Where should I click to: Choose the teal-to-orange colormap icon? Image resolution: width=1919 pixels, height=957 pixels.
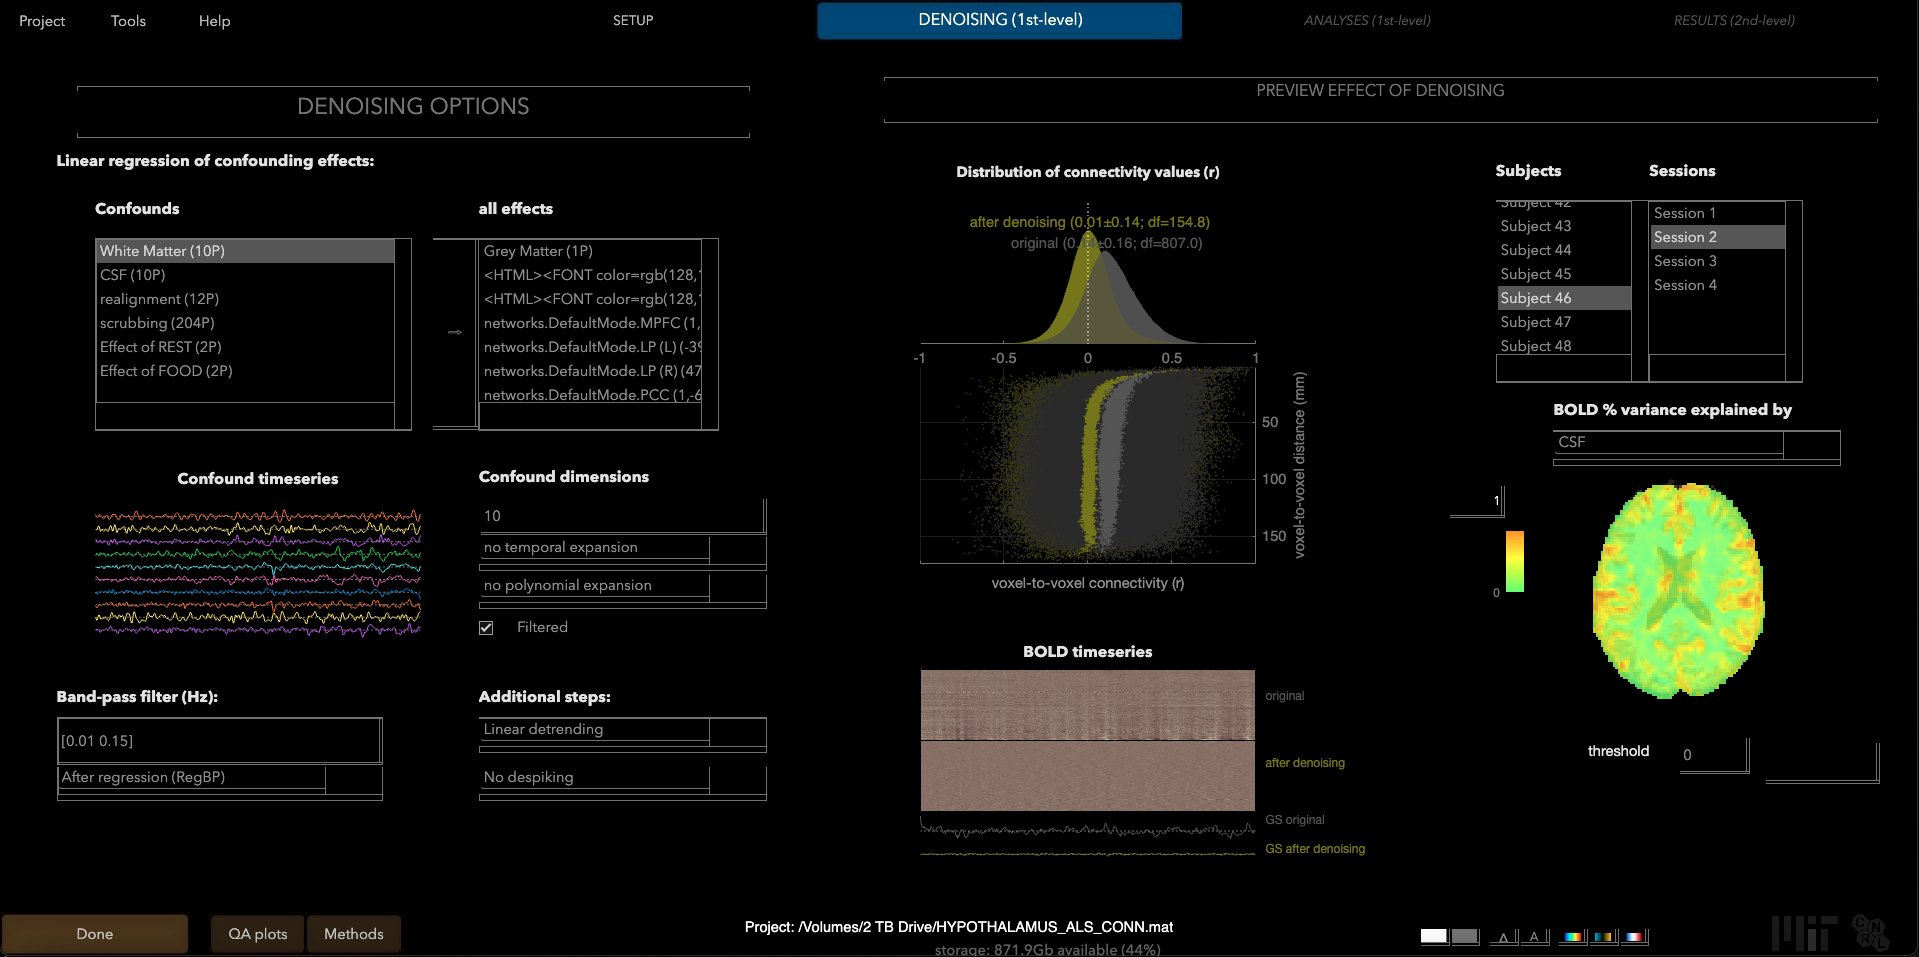click(1603, 937)
